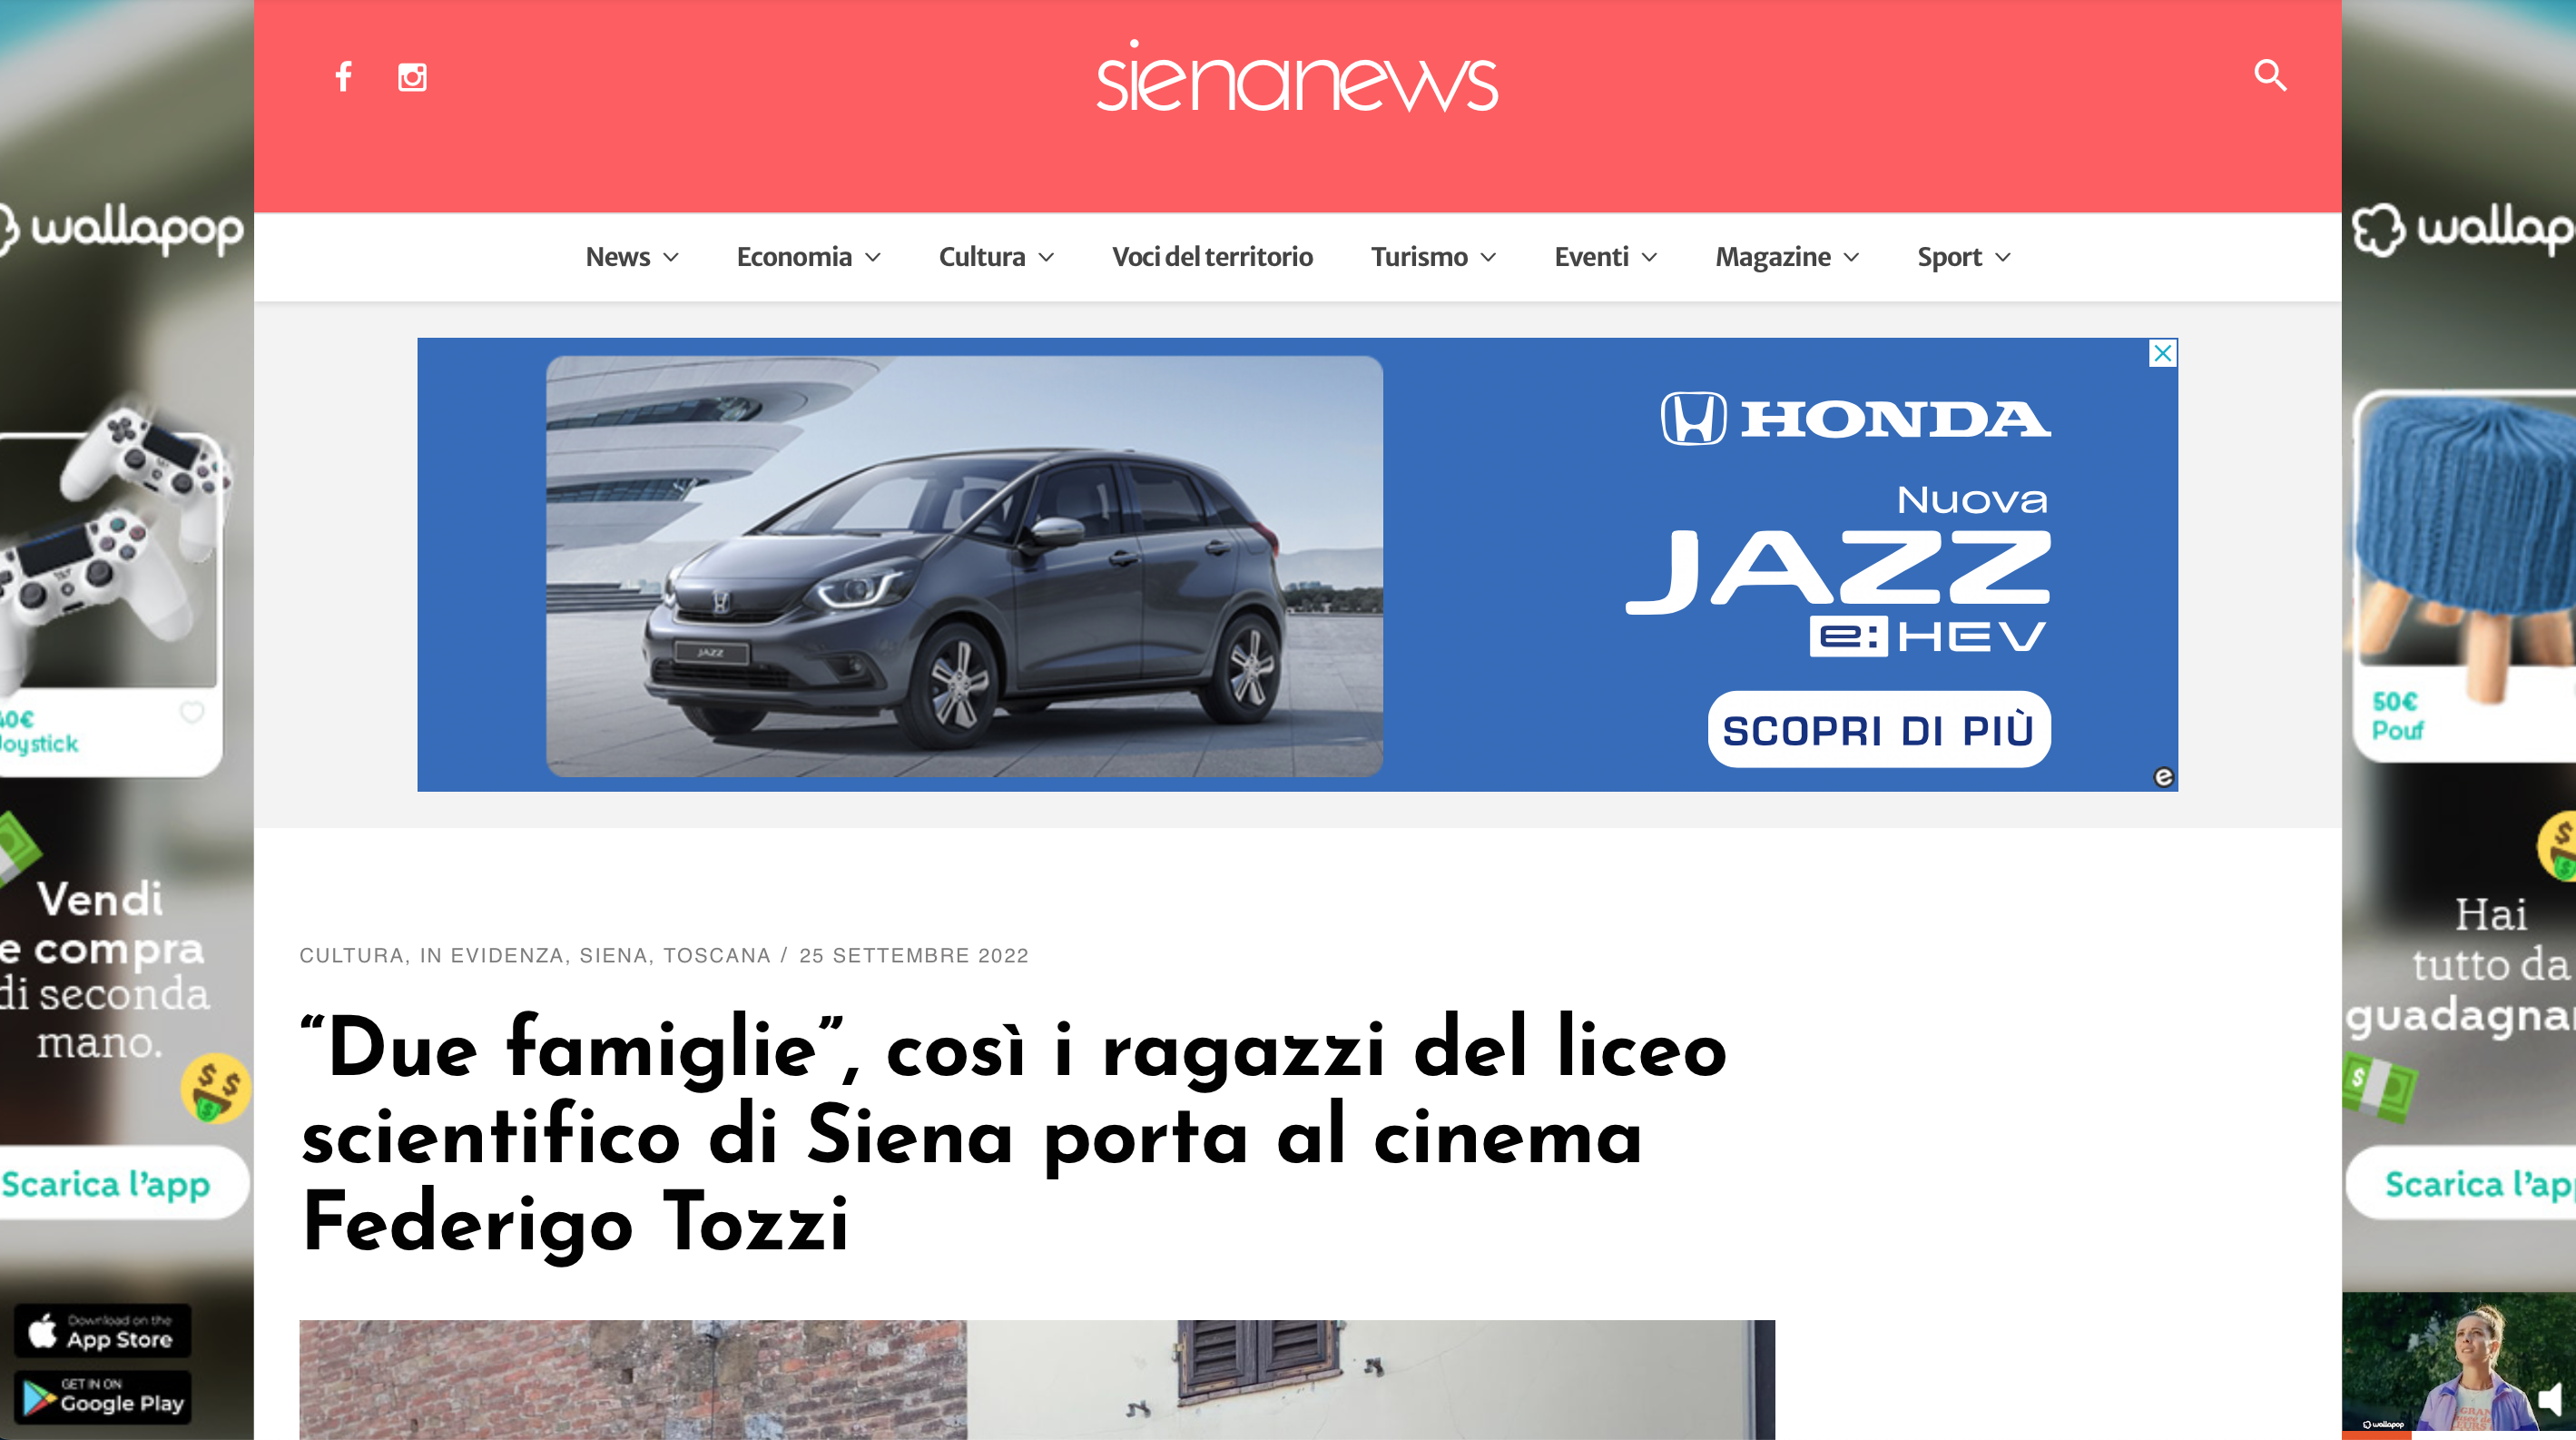
Task: Open the Siena News Instagram page
Action: coord(412,77)
